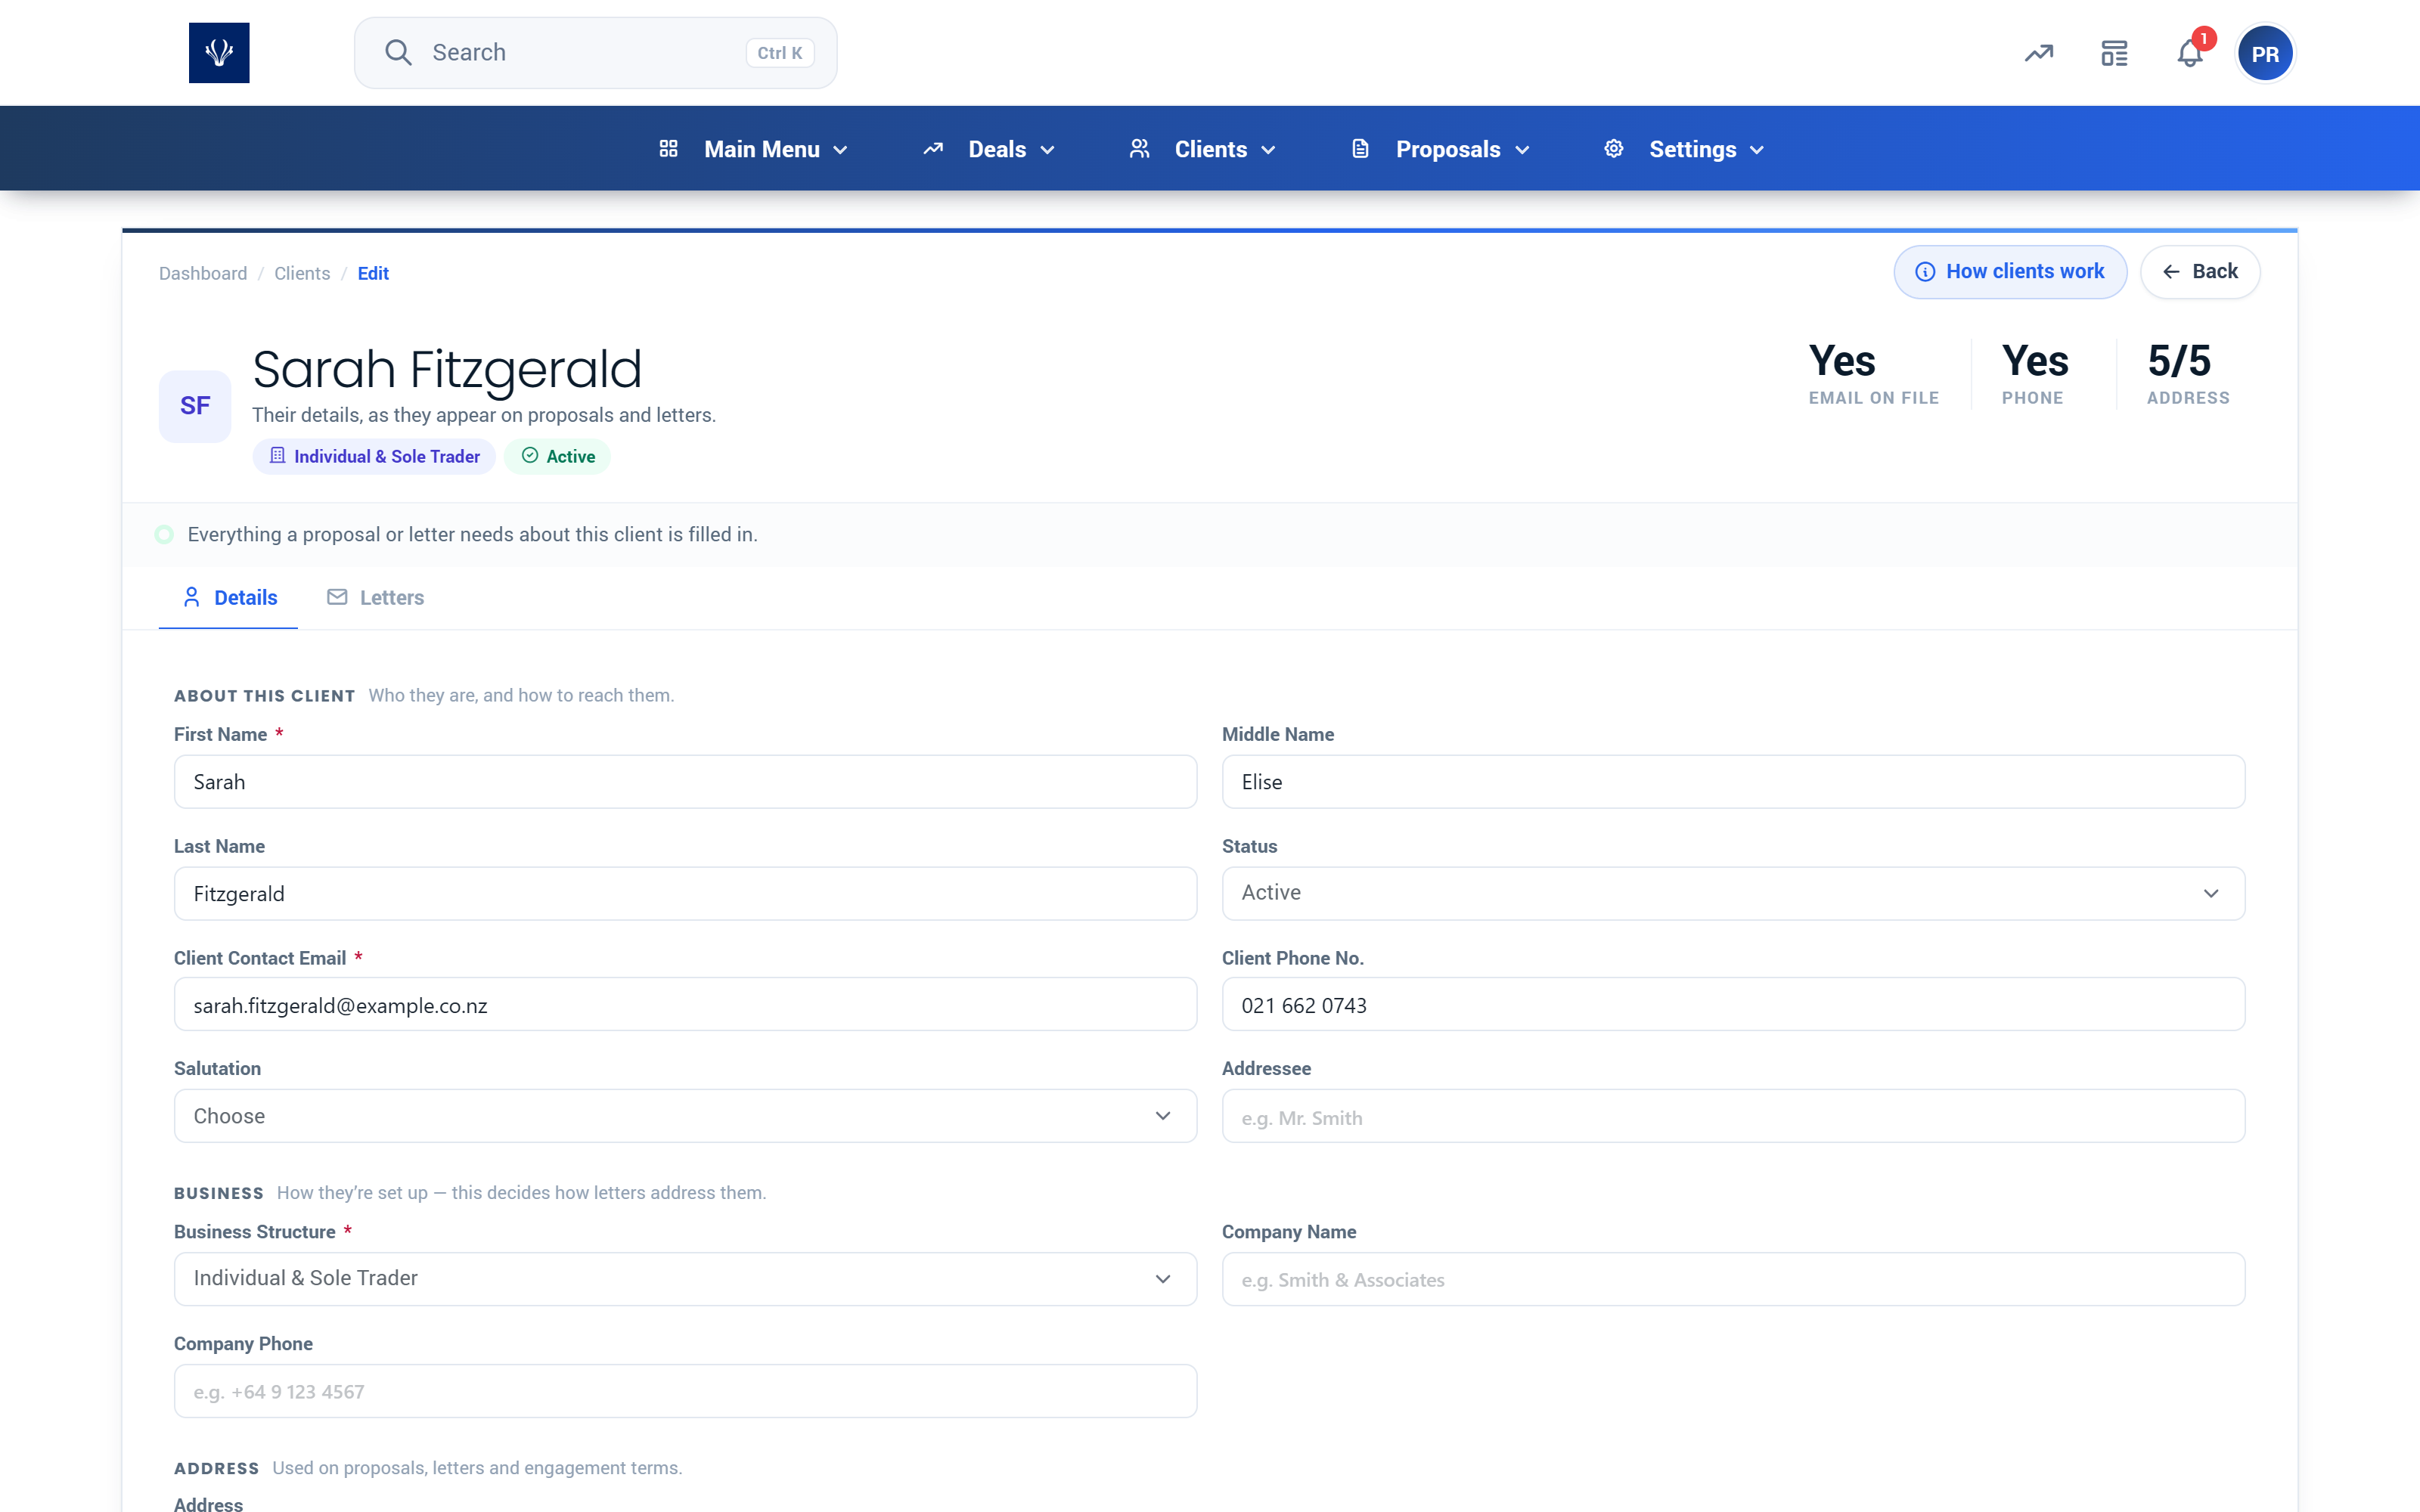Switch to the Details tab

tap(229, 597)
